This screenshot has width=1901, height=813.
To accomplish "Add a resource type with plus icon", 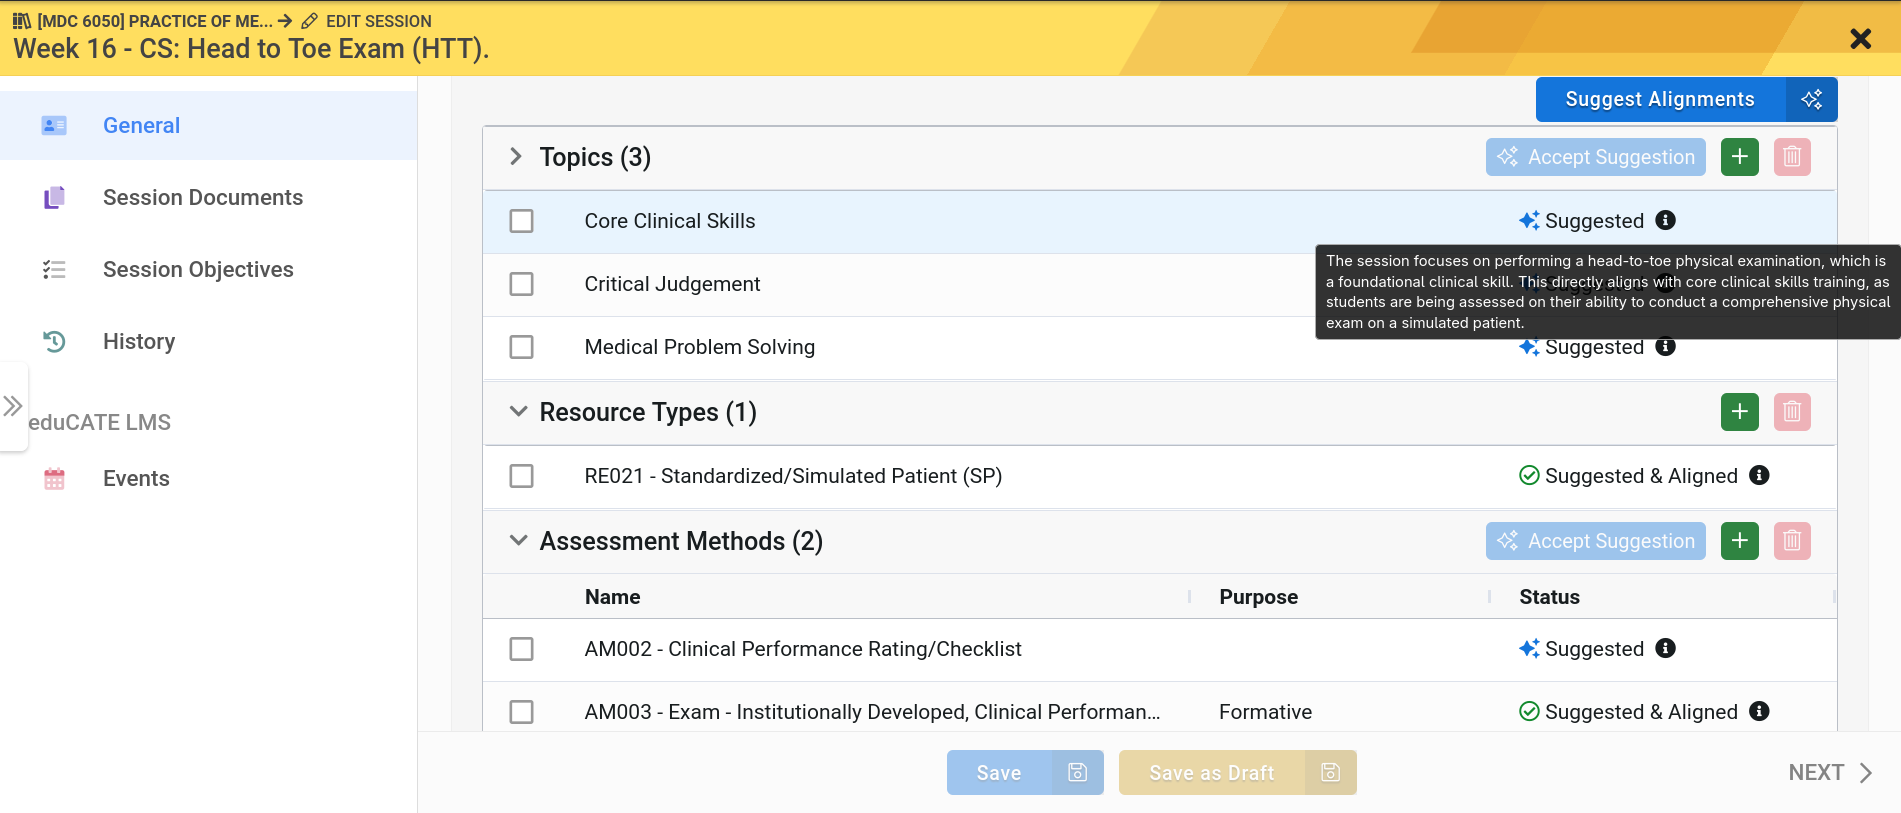I will point(1740,412).
